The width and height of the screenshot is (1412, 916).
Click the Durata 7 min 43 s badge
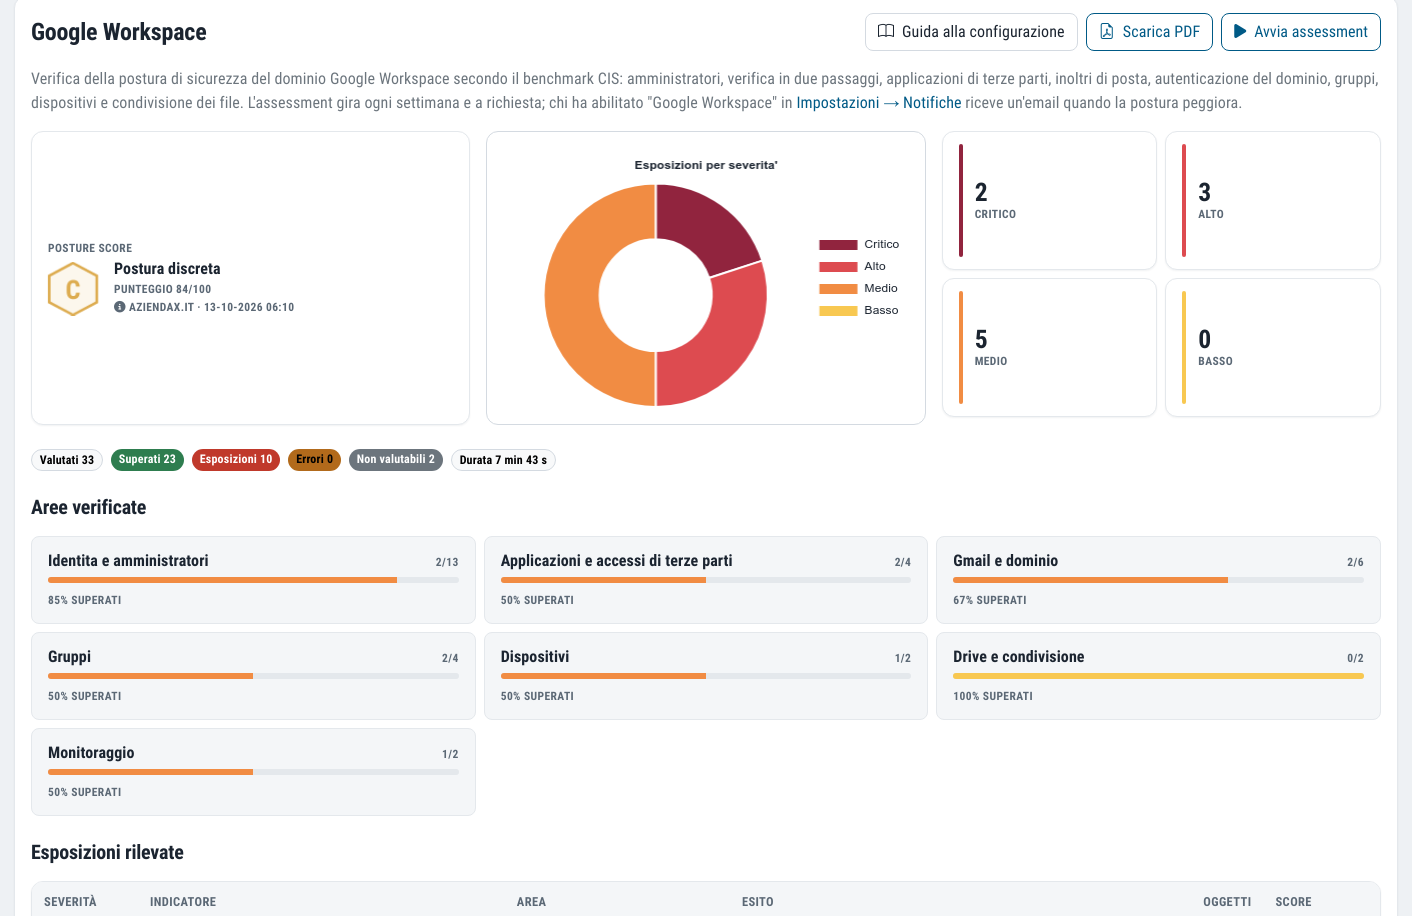click(503, 460)
